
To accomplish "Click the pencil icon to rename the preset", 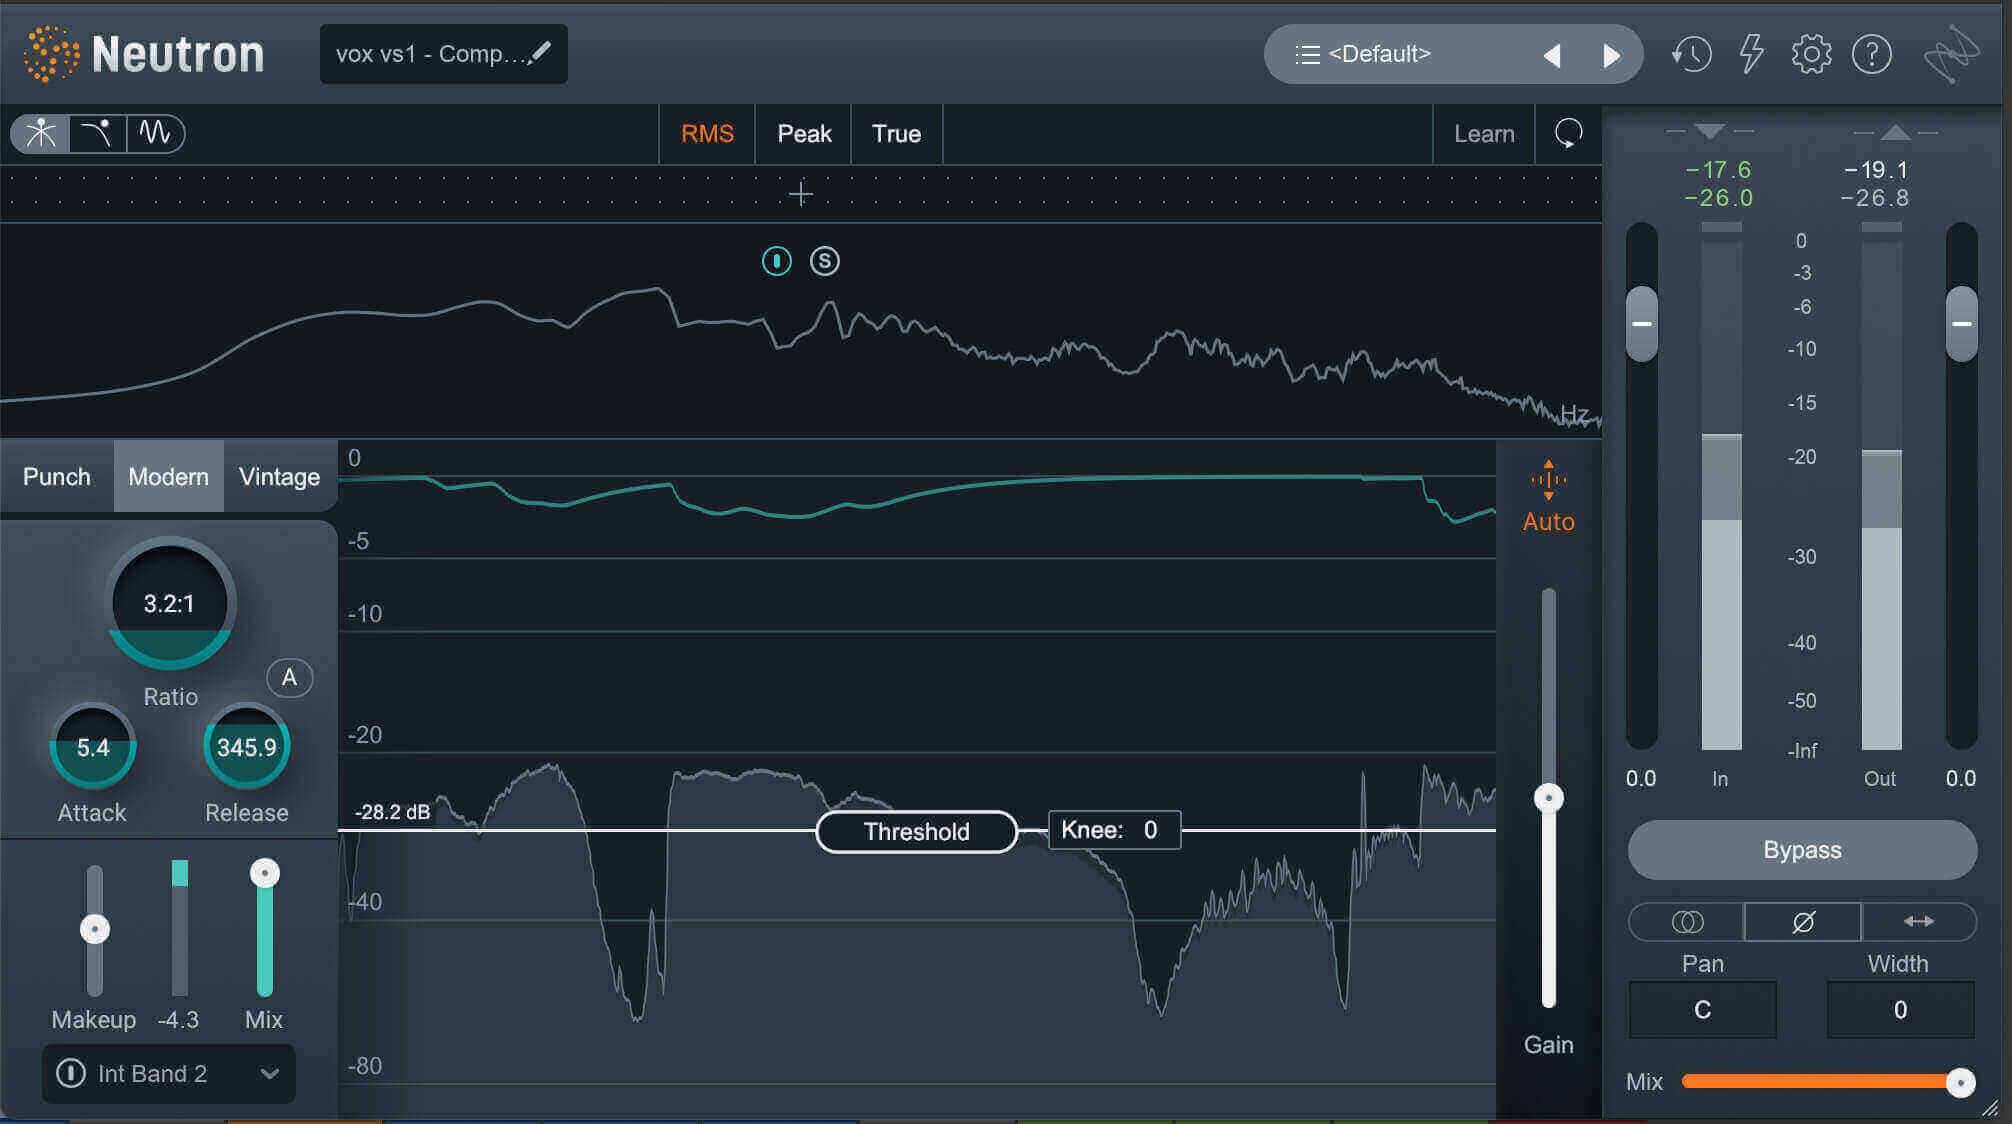I will tap(540, 52).
